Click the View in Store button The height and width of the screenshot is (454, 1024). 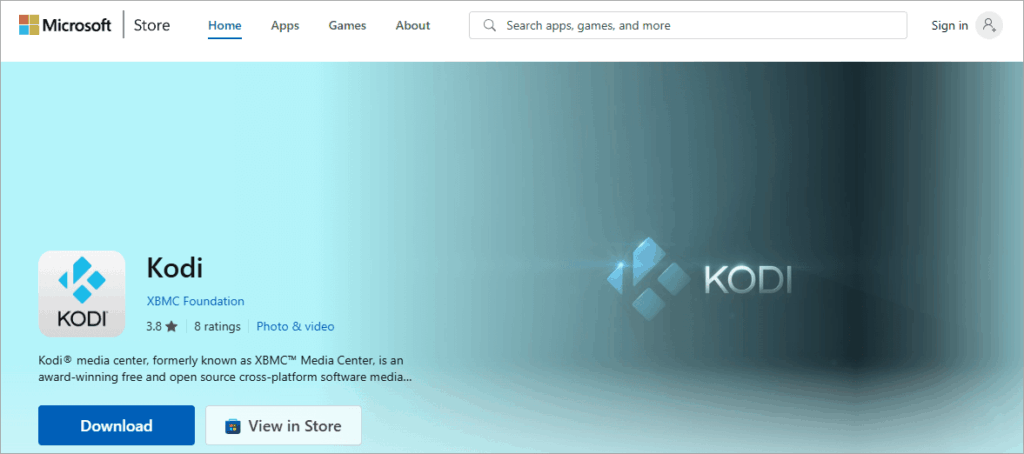click(283, 426)
